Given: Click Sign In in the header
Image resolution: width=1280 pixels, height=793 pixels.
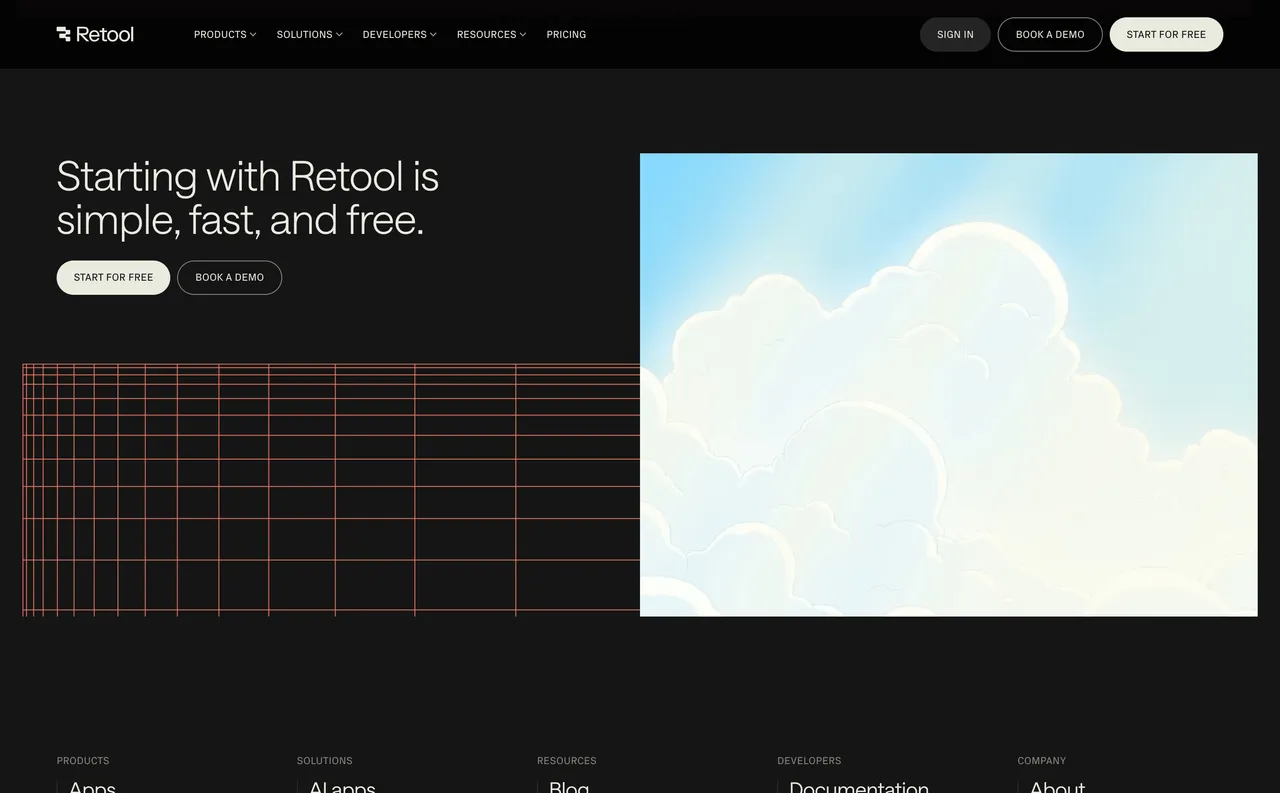Looking at the screenshot, I should coord(954,34).
